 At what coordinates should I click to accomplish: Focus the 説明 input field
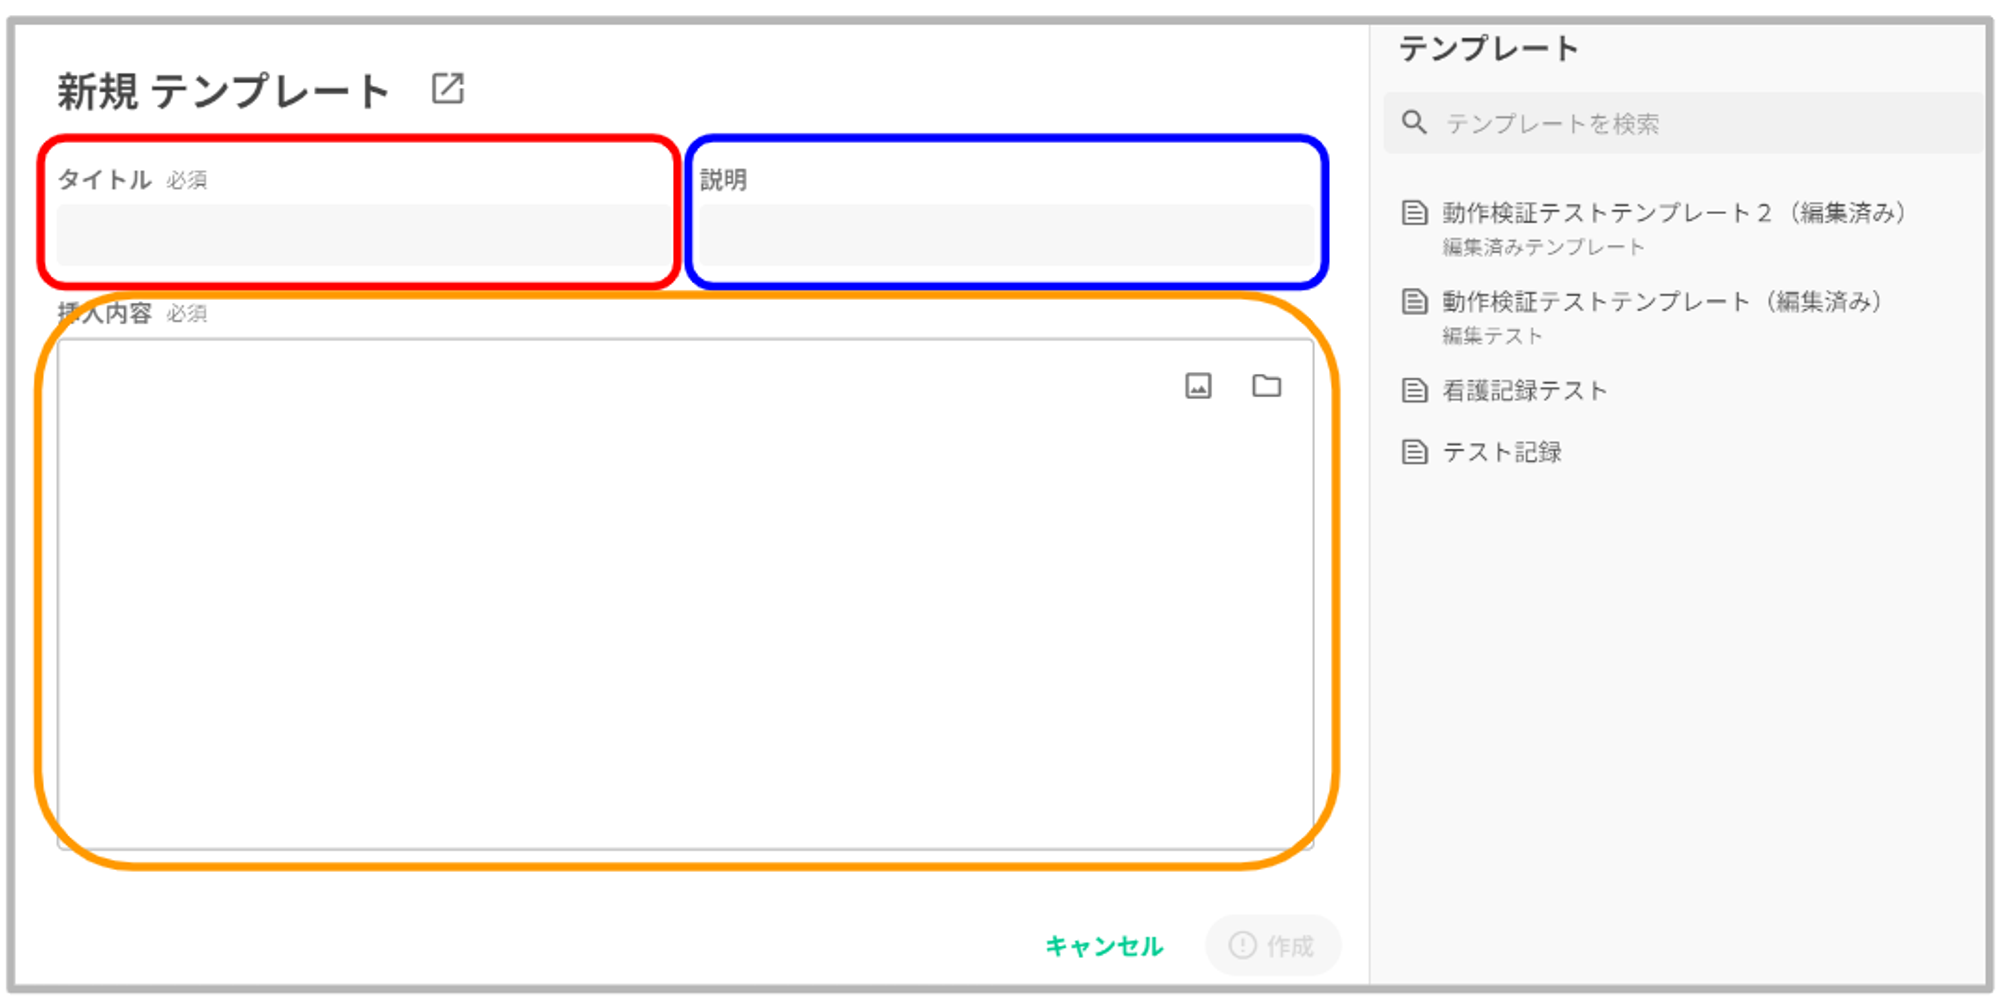pos(1006,235)
